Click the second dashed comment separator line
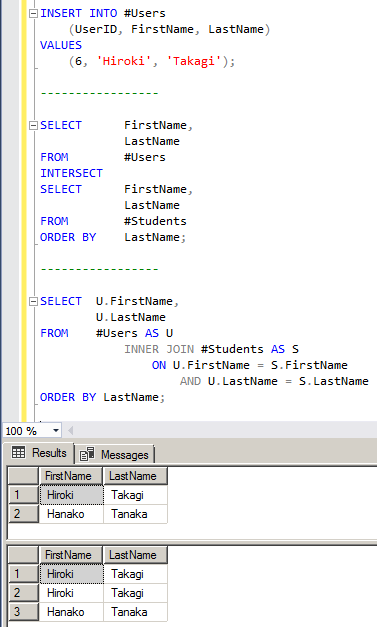Image resolution: width=377 pixels, height=627 pixels. pyautogui.click(x=100, y=269)
